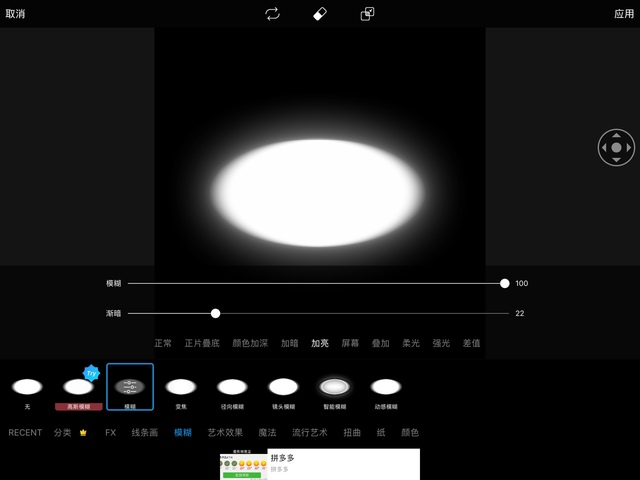Select the 无 (none) effect thumbnail
Screen dimensions: 640x480
(27, 387)
